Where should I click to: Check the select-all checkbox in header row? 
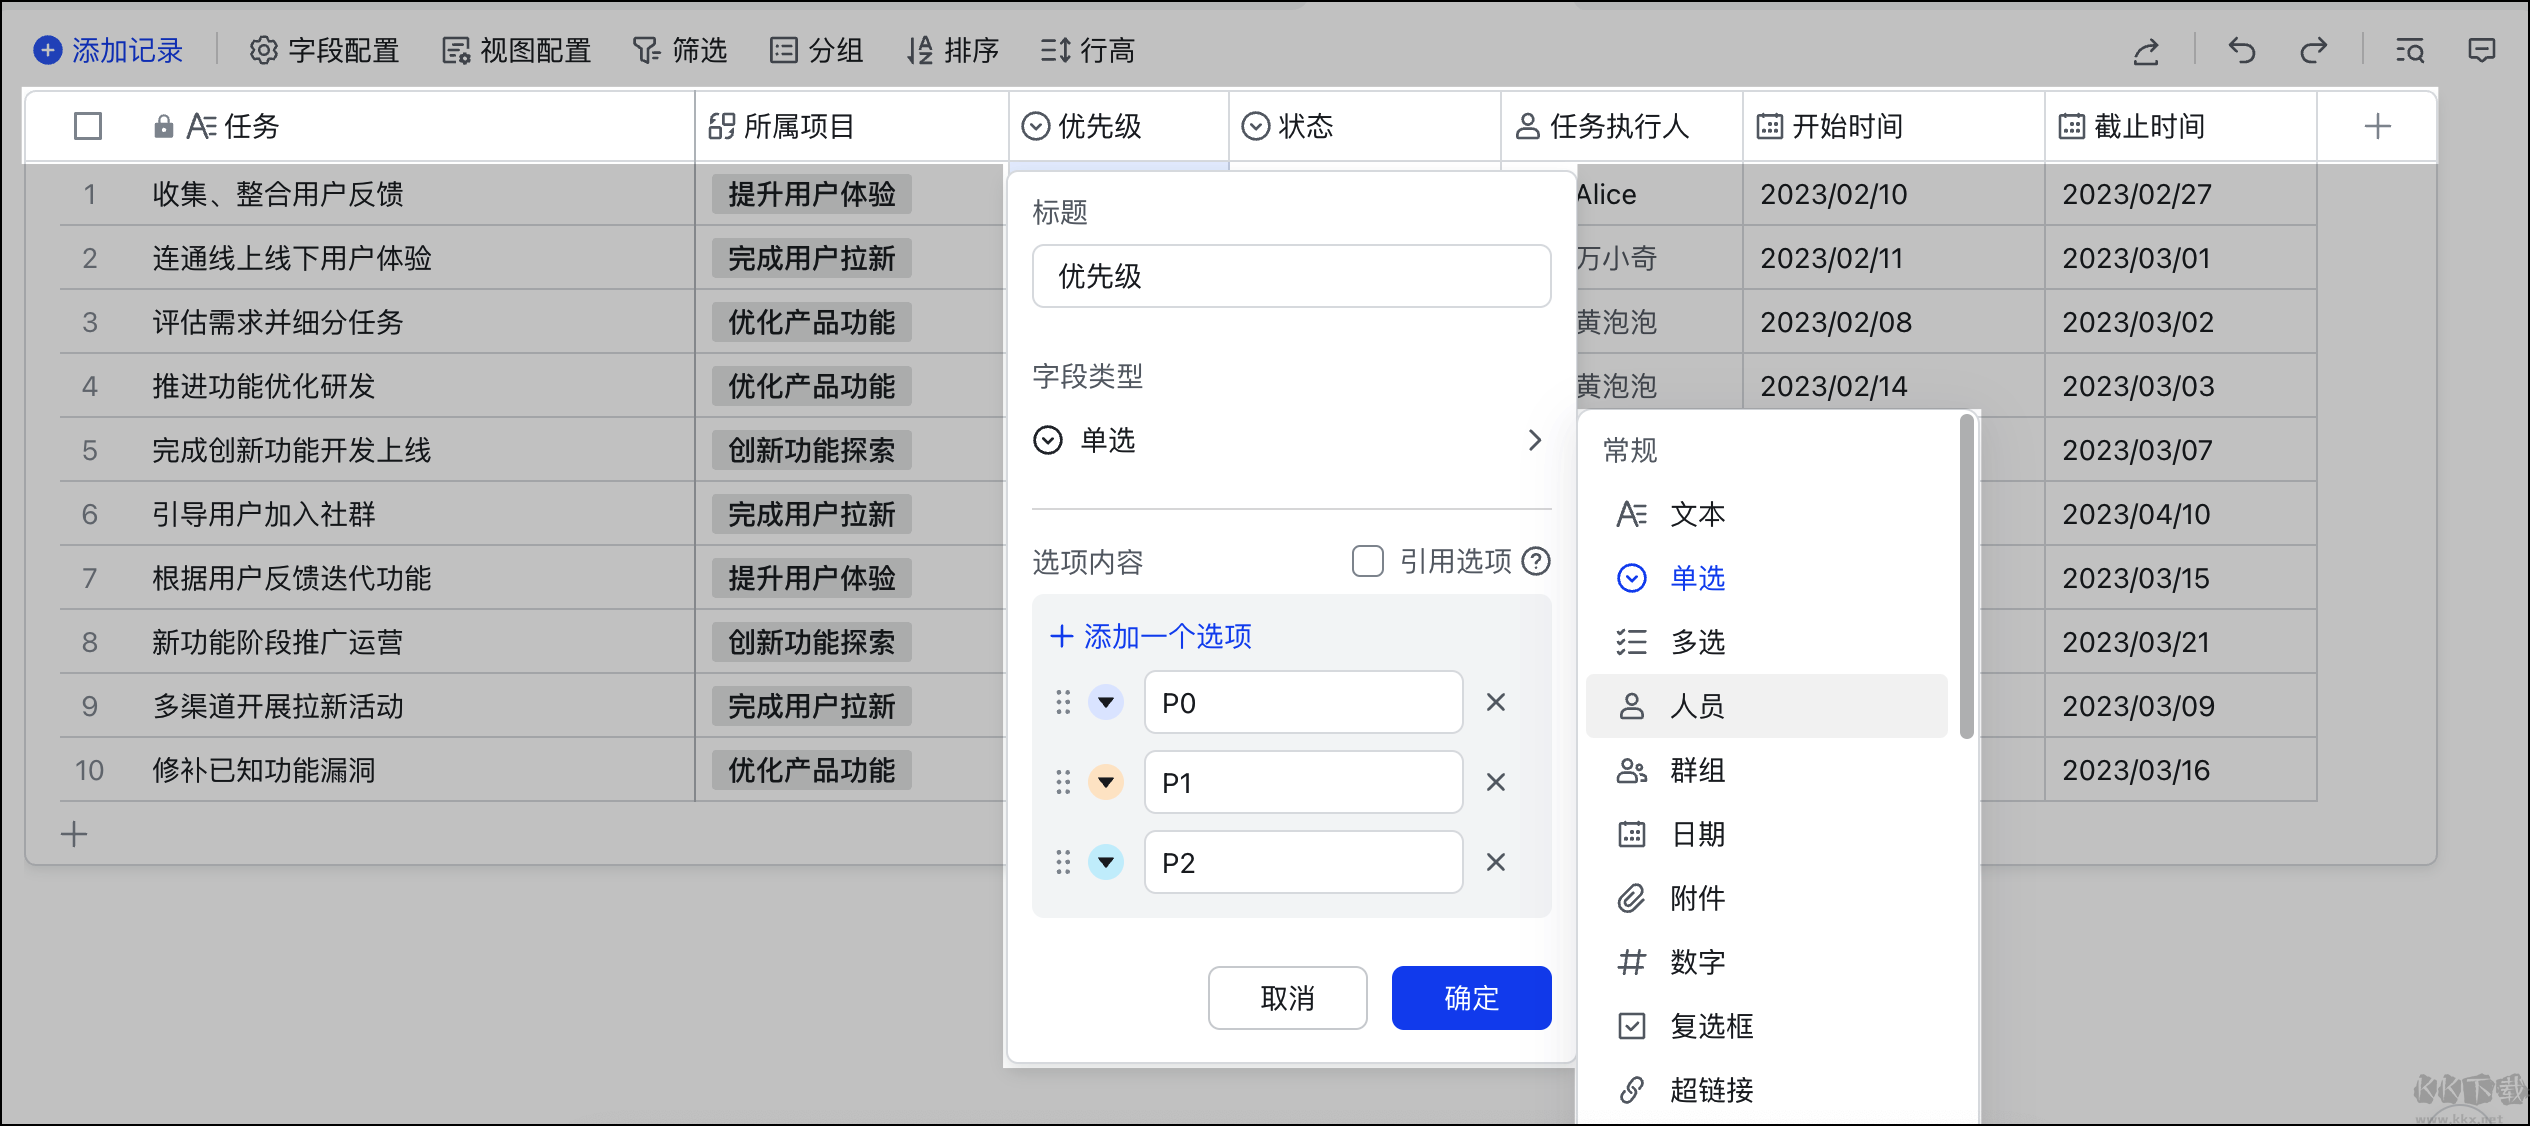87,126
